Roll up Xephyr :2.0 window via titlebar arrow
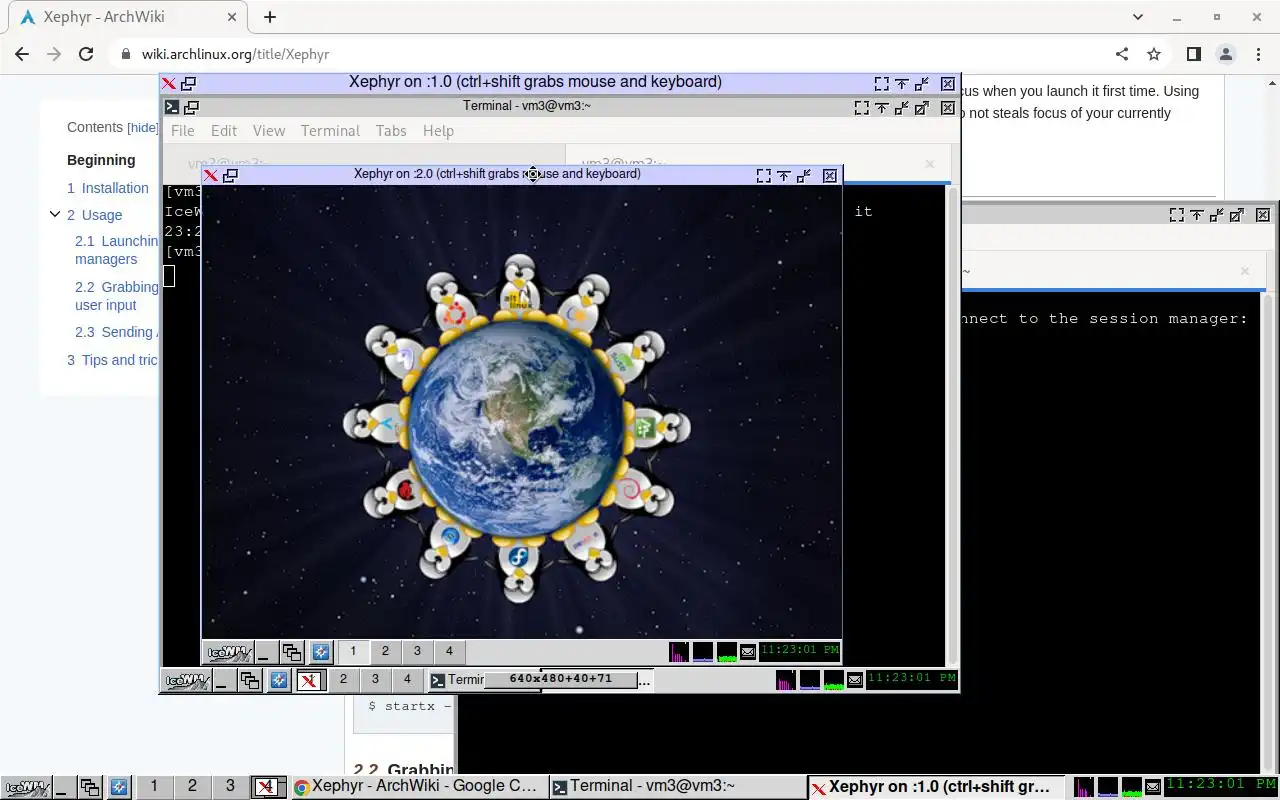The height and width of the screenshot is (800, 1280). click(x=784, y=176)
